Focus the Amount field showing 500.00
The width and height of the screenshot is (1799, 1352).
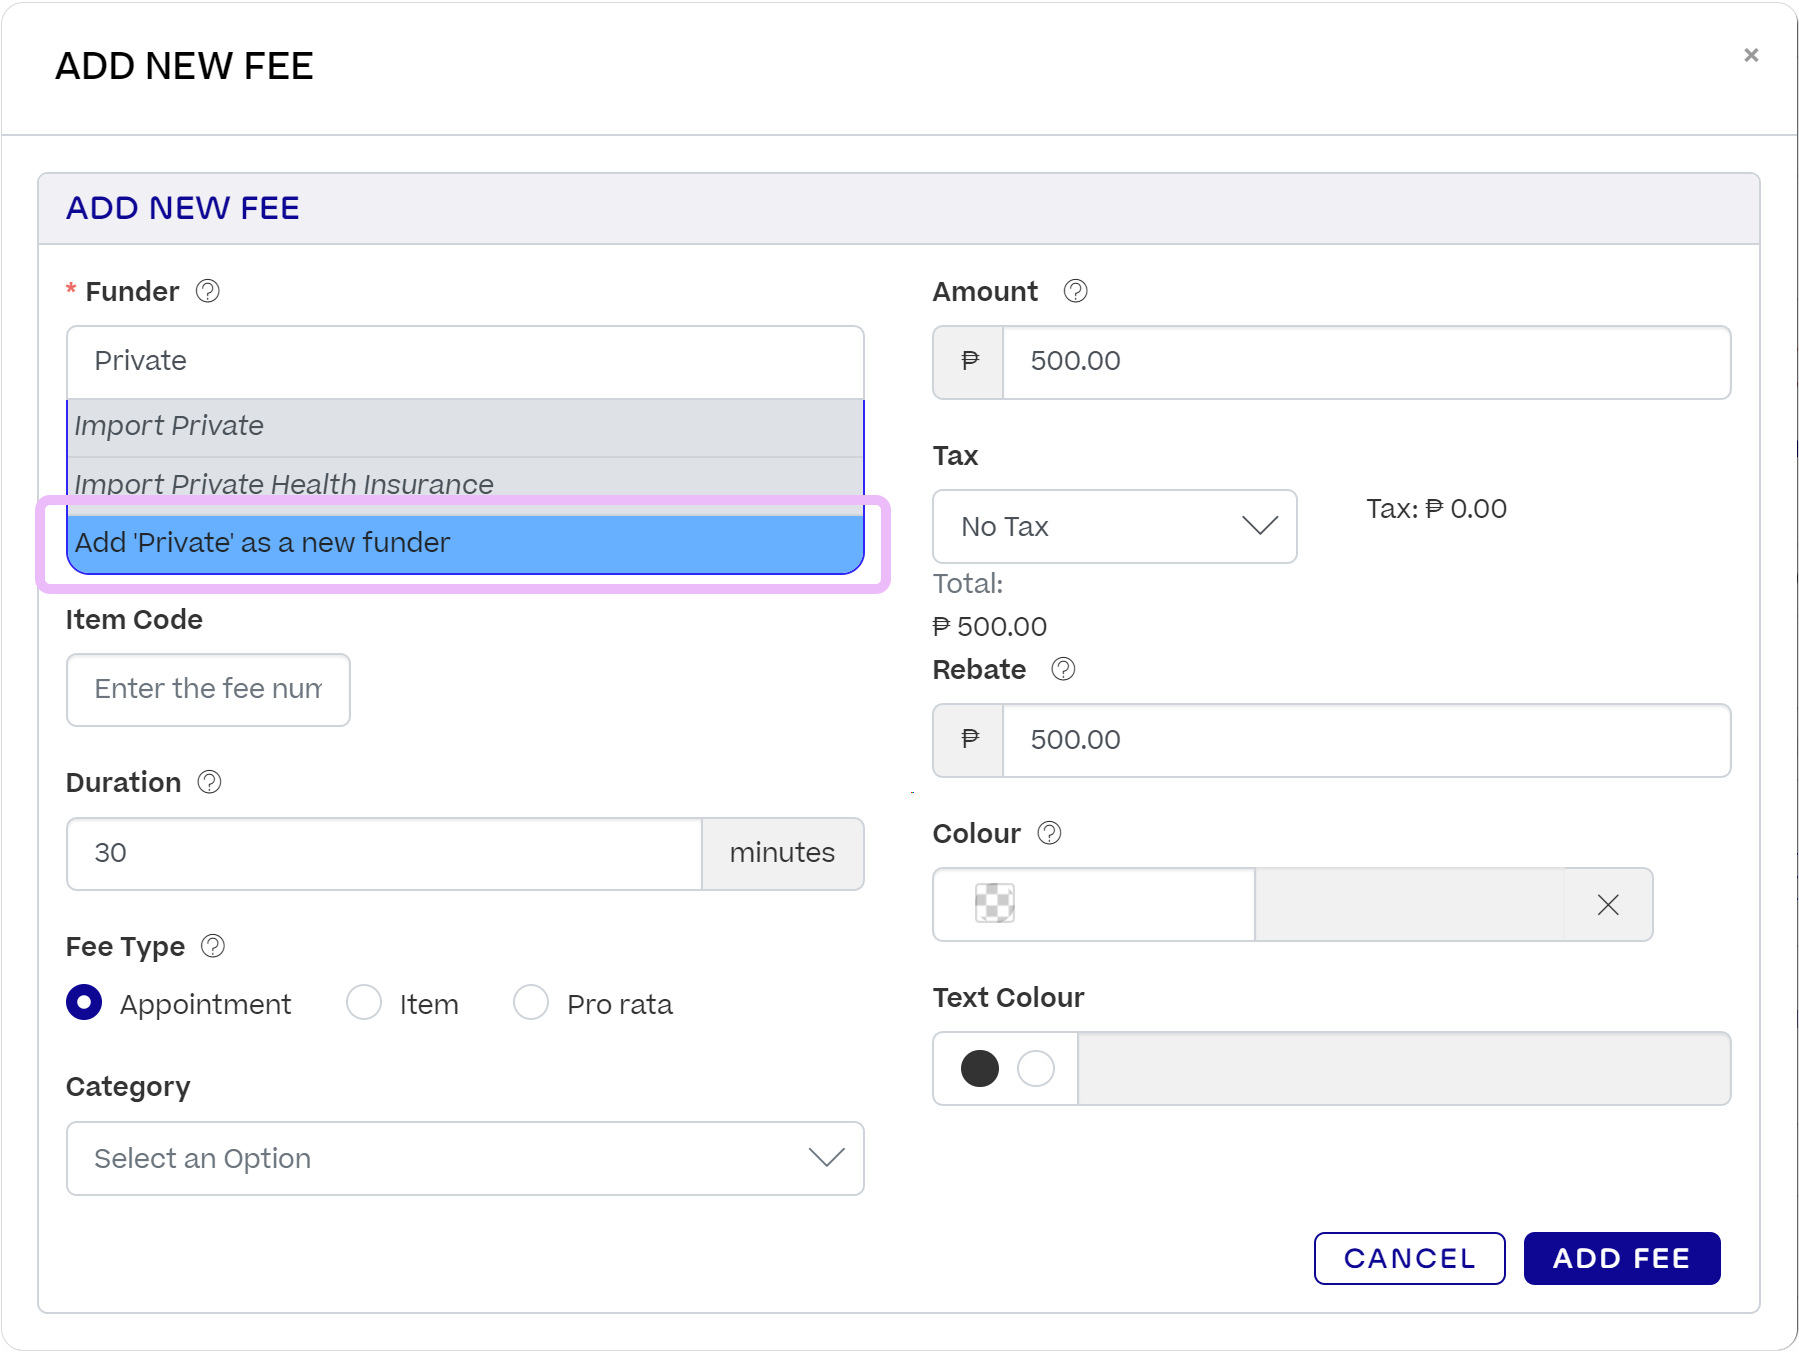1366,362
